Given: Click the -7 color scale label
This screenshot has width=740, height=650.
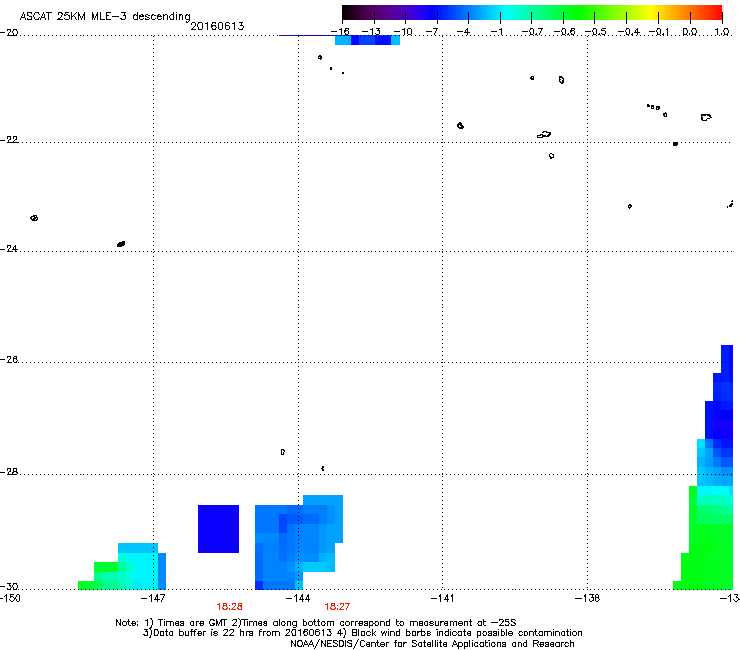Looking at the screenshot, I should click(x=433, y=32).
